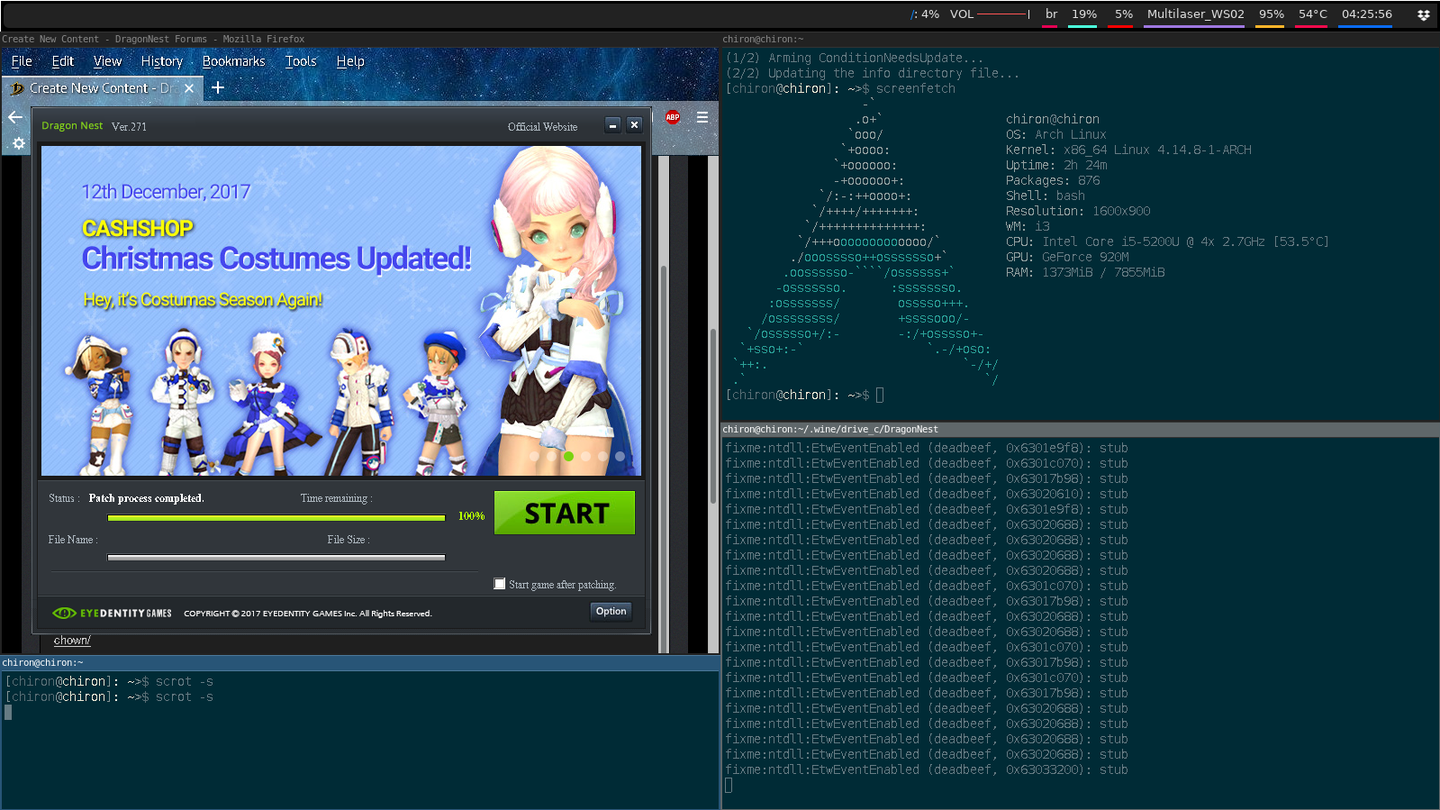Click the 04:25:56 clock in status bar
The height and width of the screenshot is (810, 1440).
1366,15
